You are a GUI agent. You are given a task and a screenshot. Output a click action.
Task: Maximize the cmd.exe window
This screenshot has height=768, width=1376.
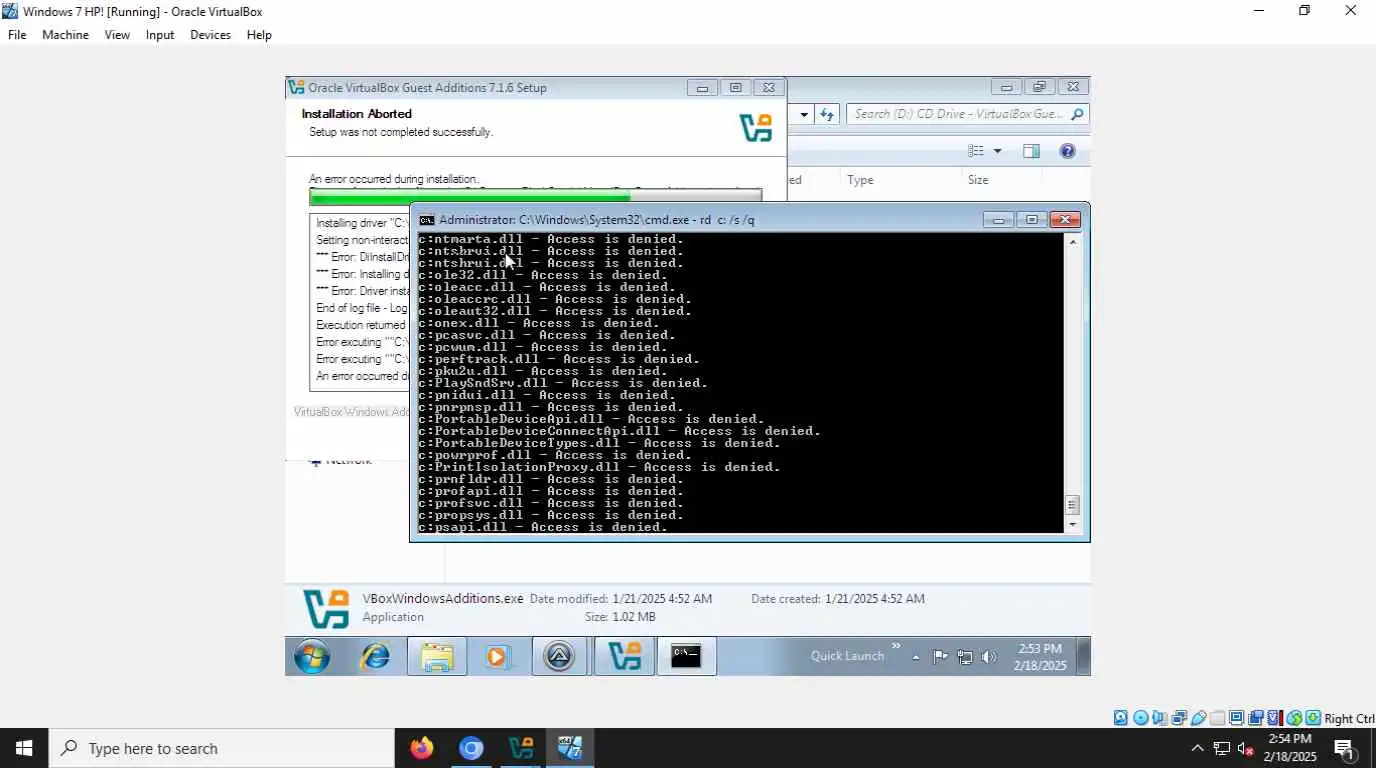(x=1031, y=220)
